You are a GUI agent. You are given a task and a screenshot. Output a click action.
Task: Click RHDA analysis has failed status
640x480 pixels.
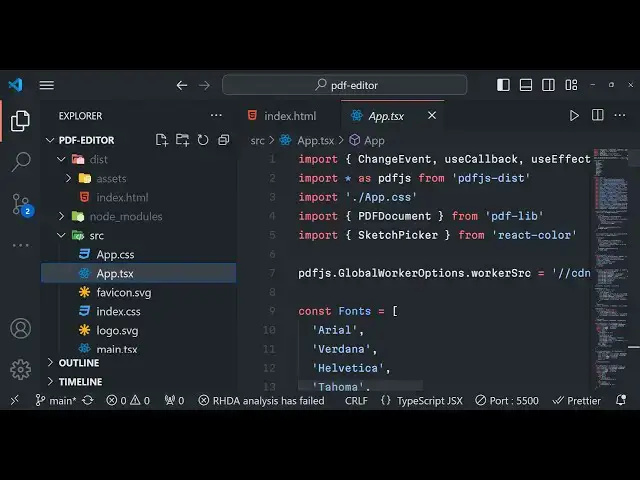pyautogui.click(x=261, y=400)
